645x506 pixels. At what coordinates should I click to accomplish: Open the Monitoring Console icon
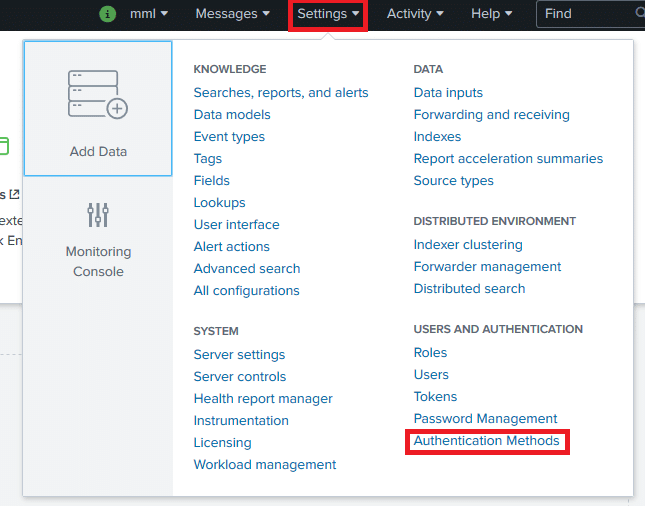click(x=98, y=215)
